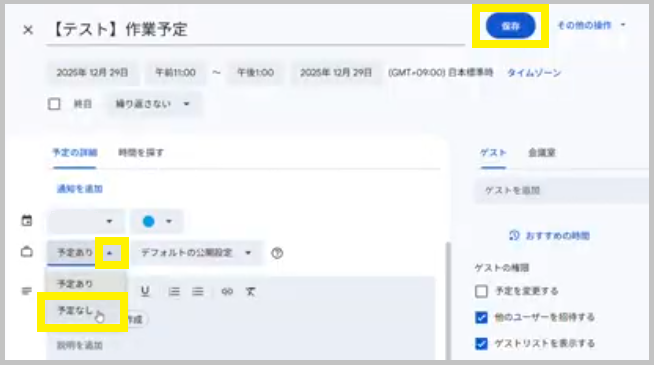
Task: Toggle underline formatting
Action: pyautogui.click(x=145, y=291)
